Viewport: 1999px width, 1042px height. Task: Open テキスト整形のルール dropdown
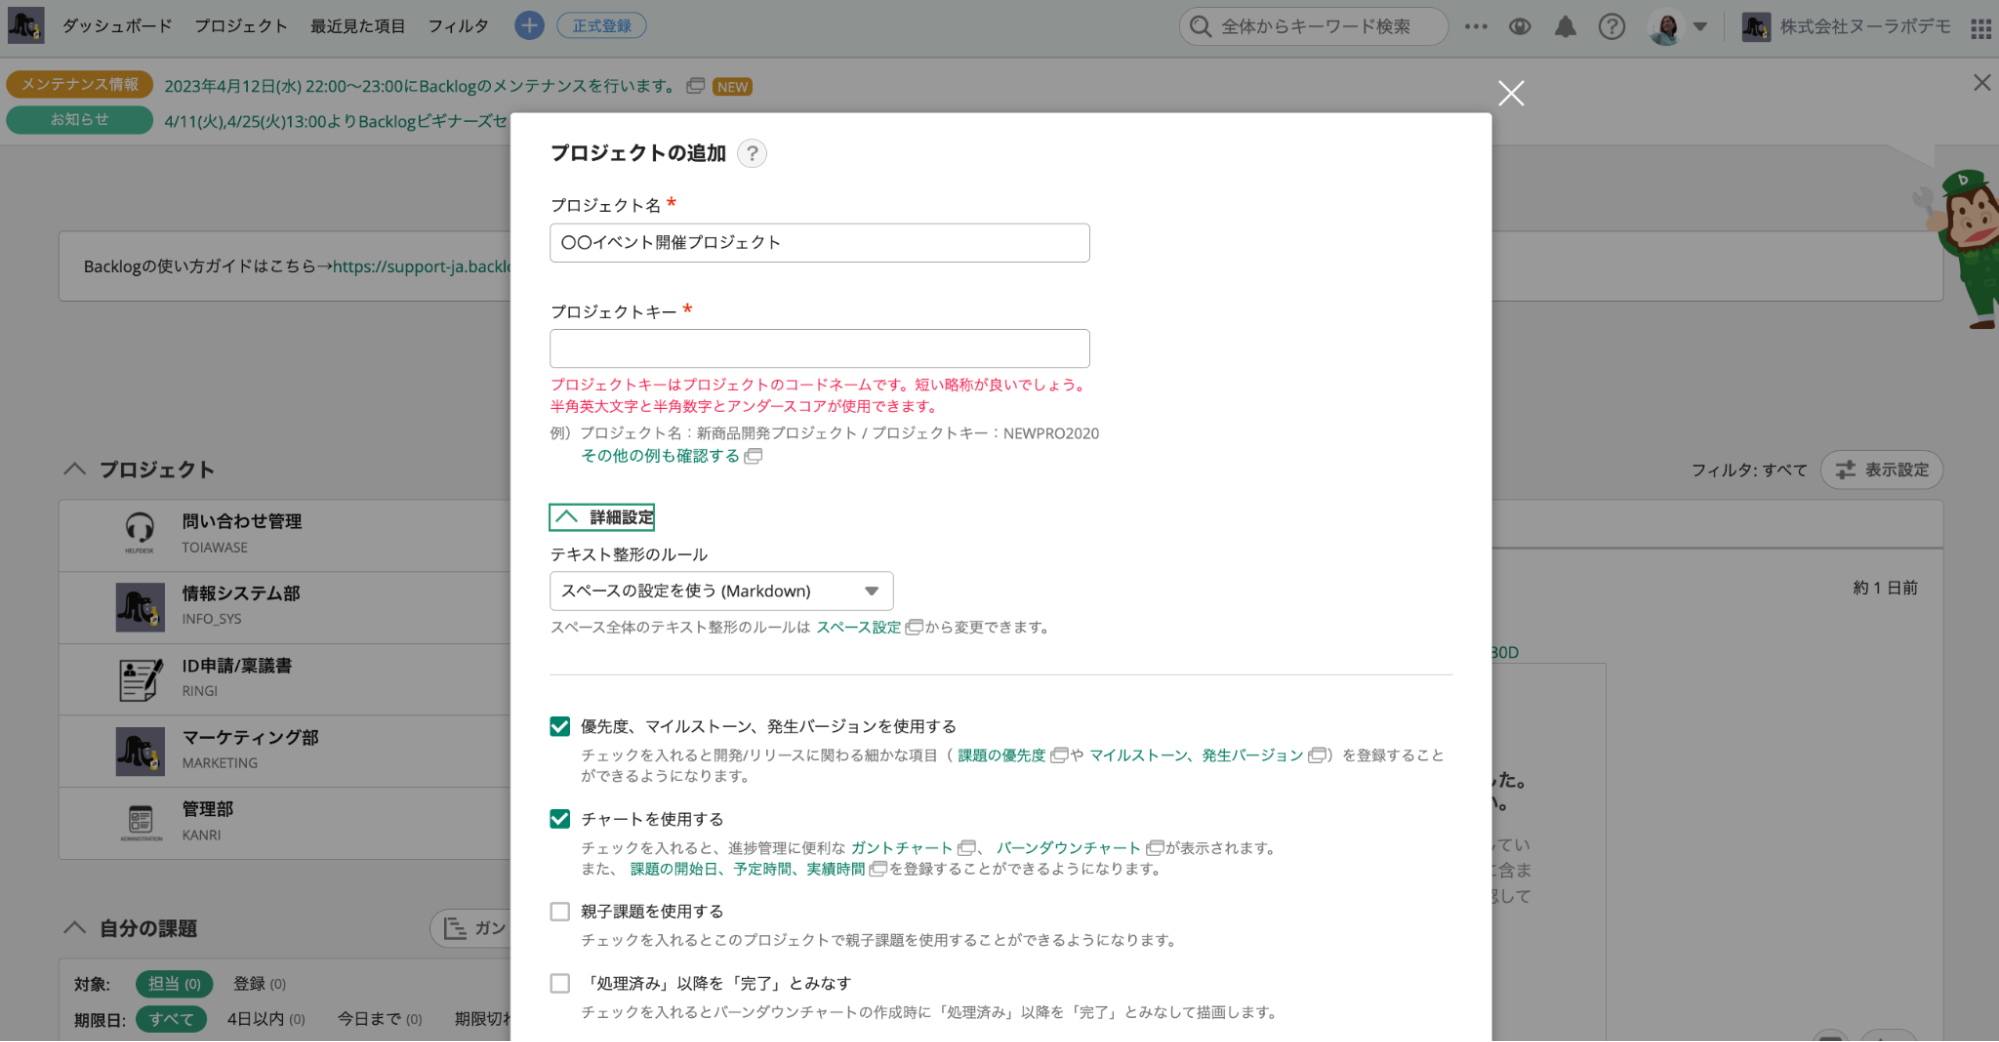pos(721,591)
